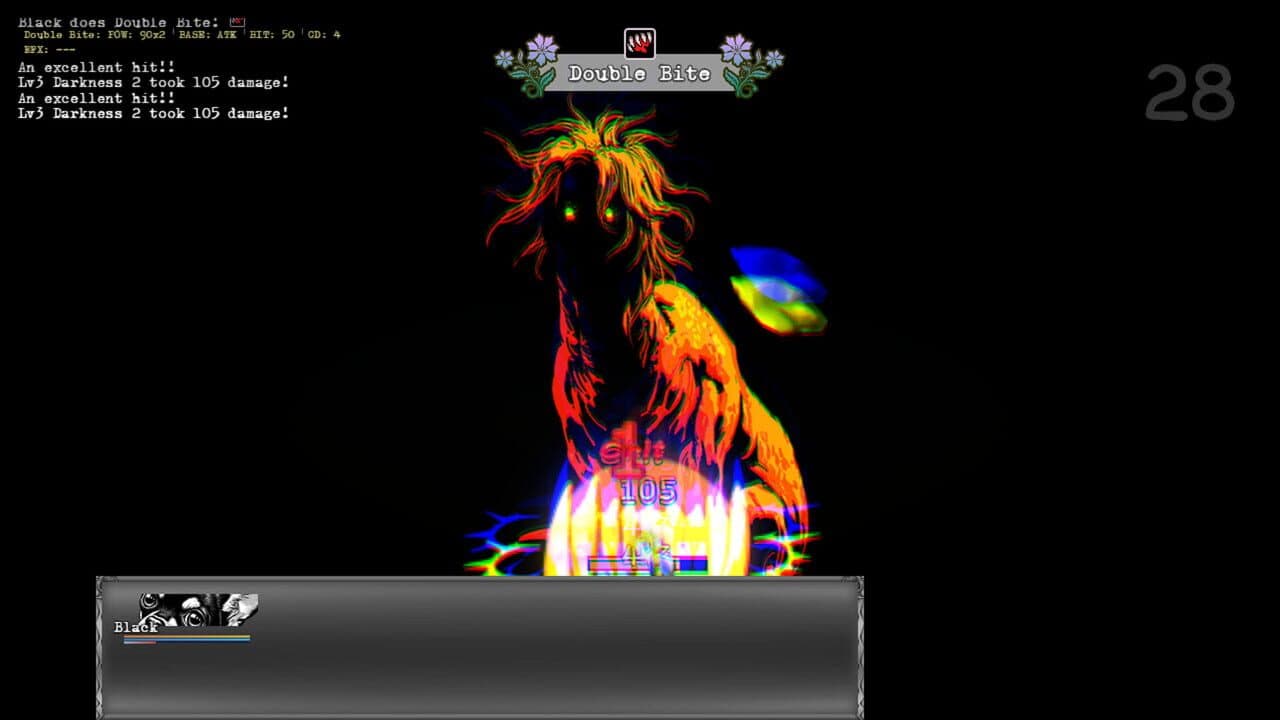Toggle the bottom status panel
Image resolution: width=1280 pixels, height=720 pixels.
[x=480, y=645]
